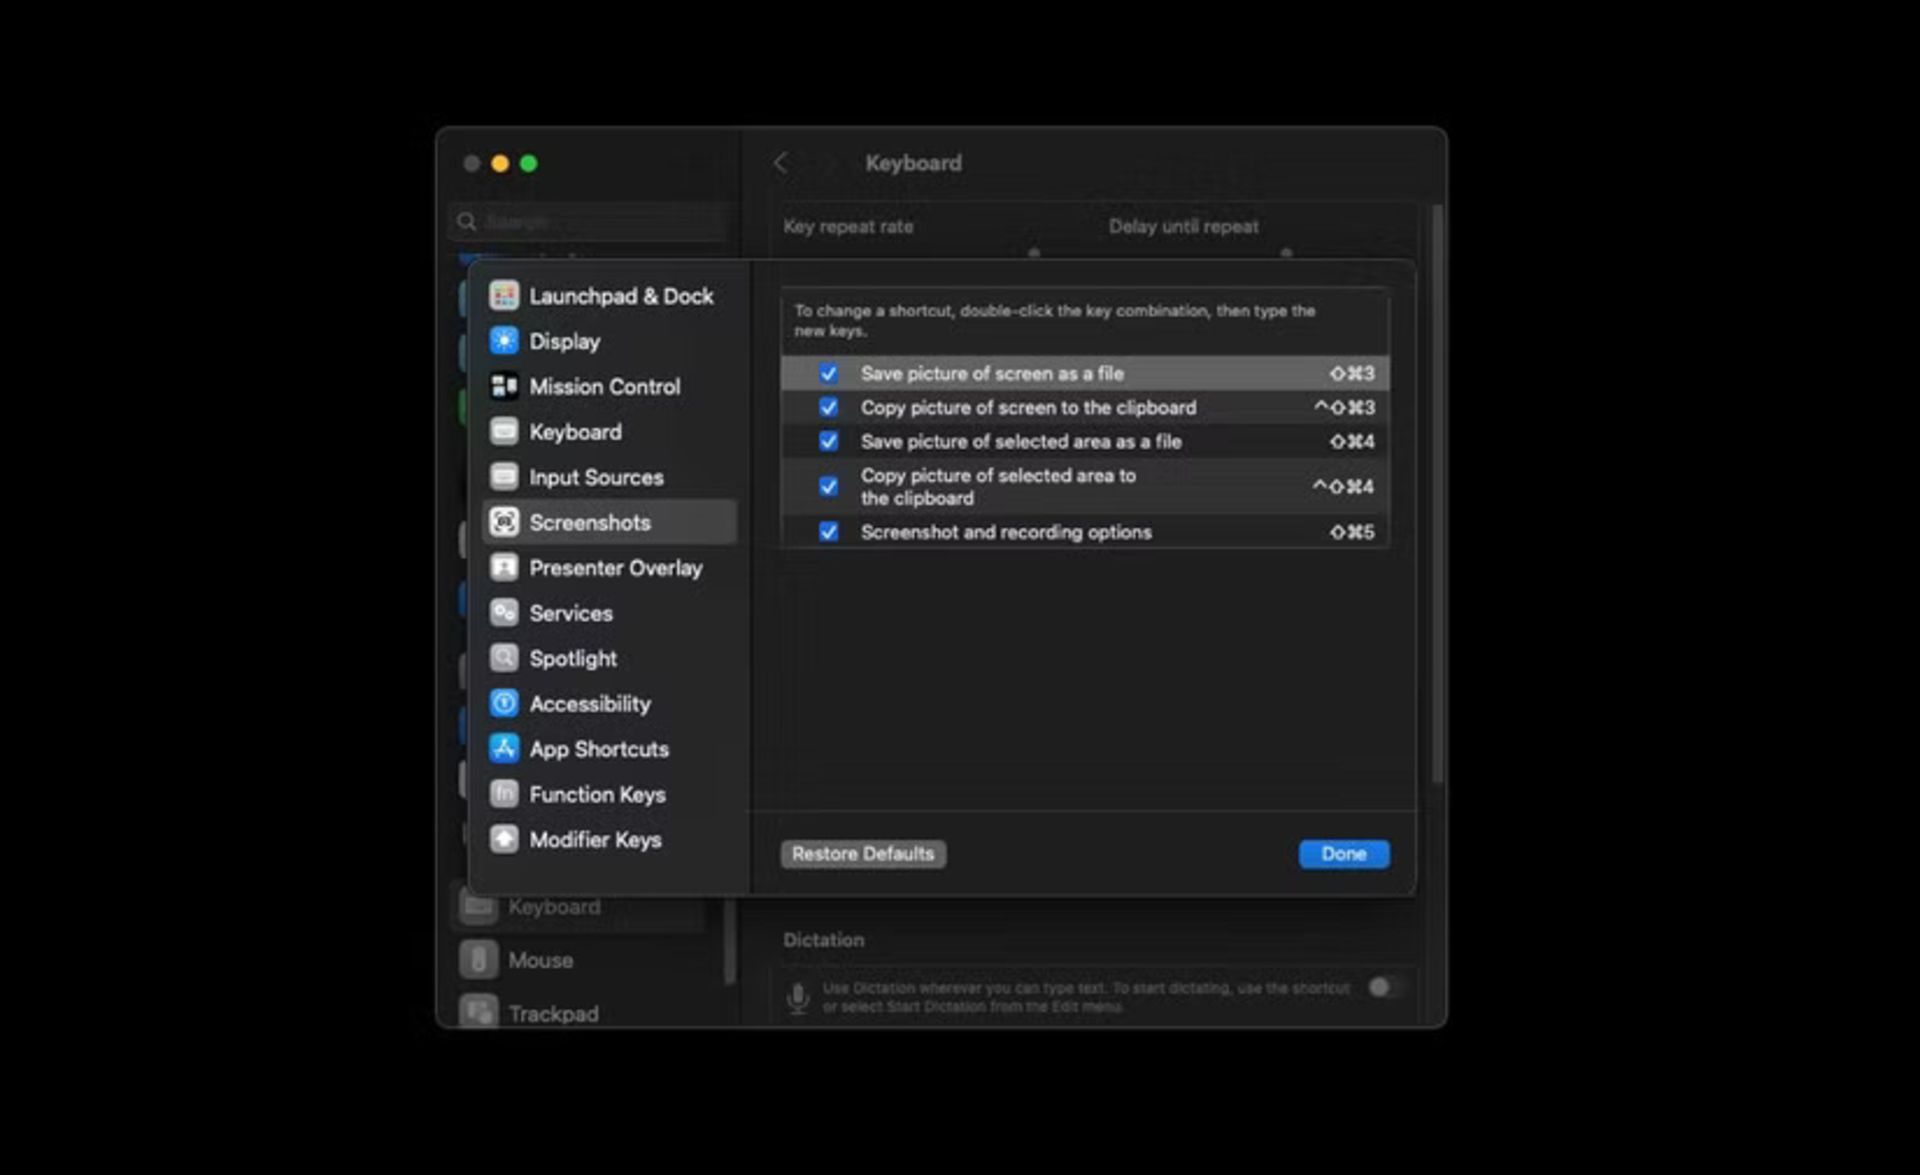Screen dimensions: 1920x1175
Task: Toggle Copy picture of screen checkbox
Action: [x=830, y=406]
